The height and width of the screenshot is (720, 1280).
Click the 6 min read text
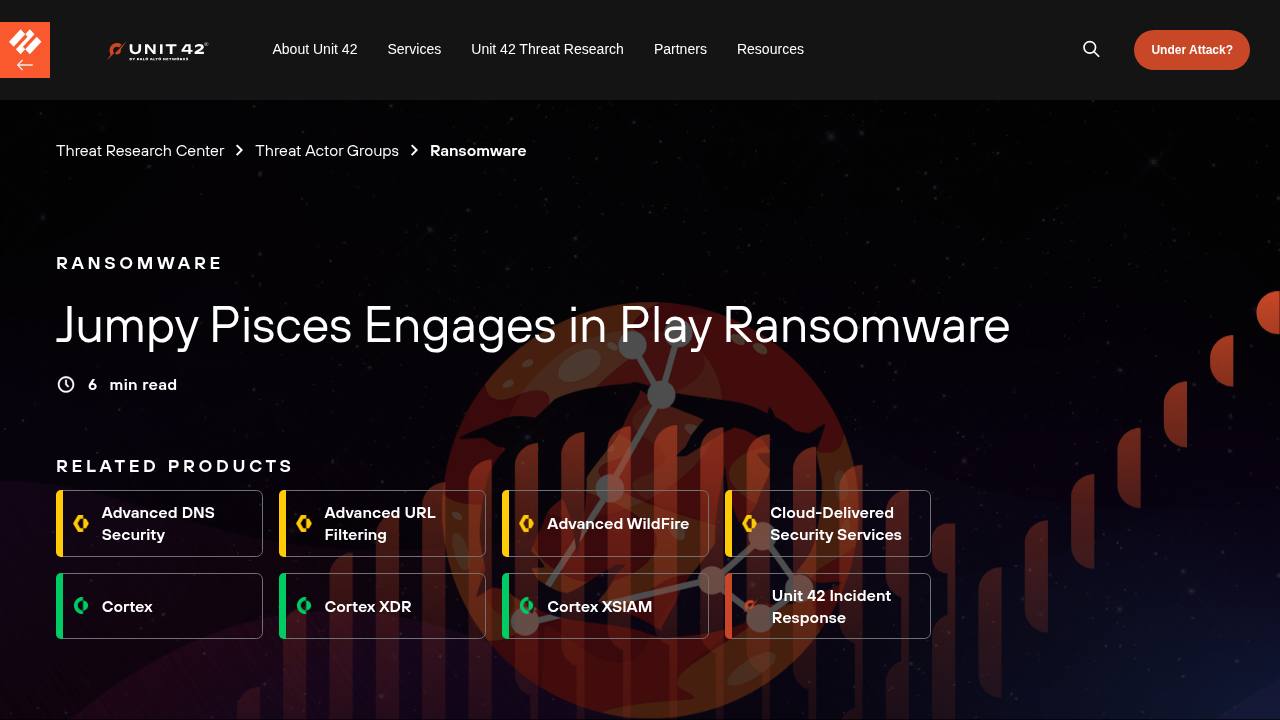pos(132,385)
